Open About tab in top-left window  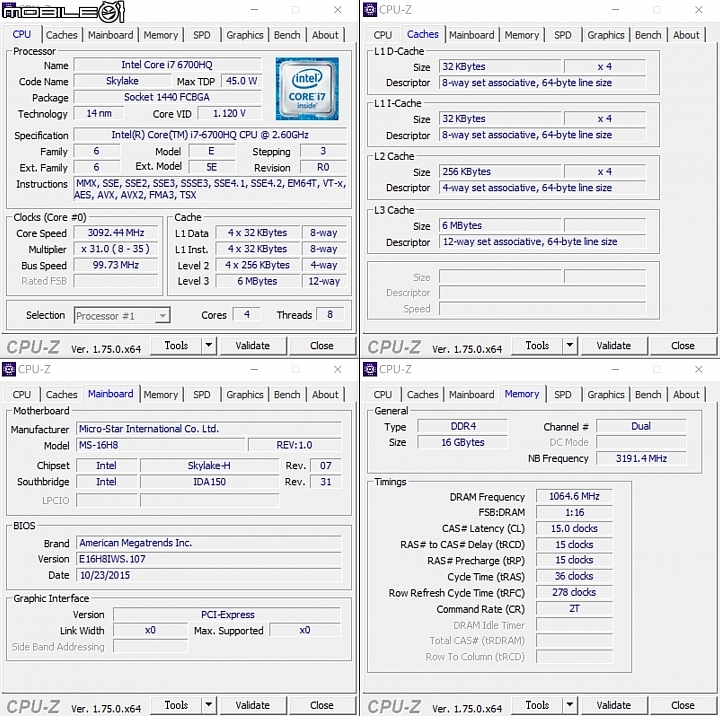coord(325,35)
